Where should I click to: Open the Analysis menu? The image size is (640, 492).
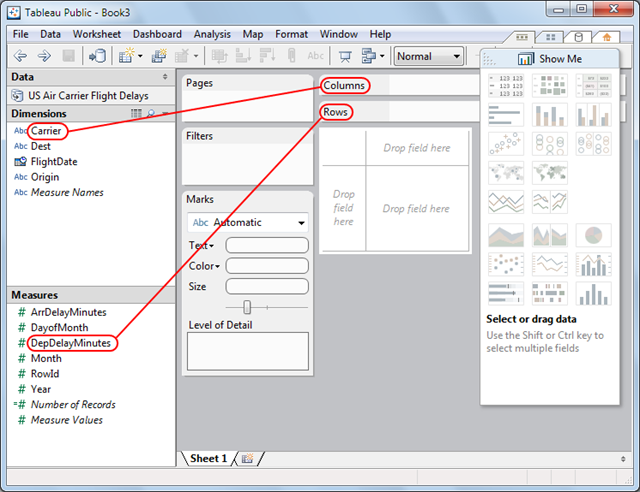(212, 34)
